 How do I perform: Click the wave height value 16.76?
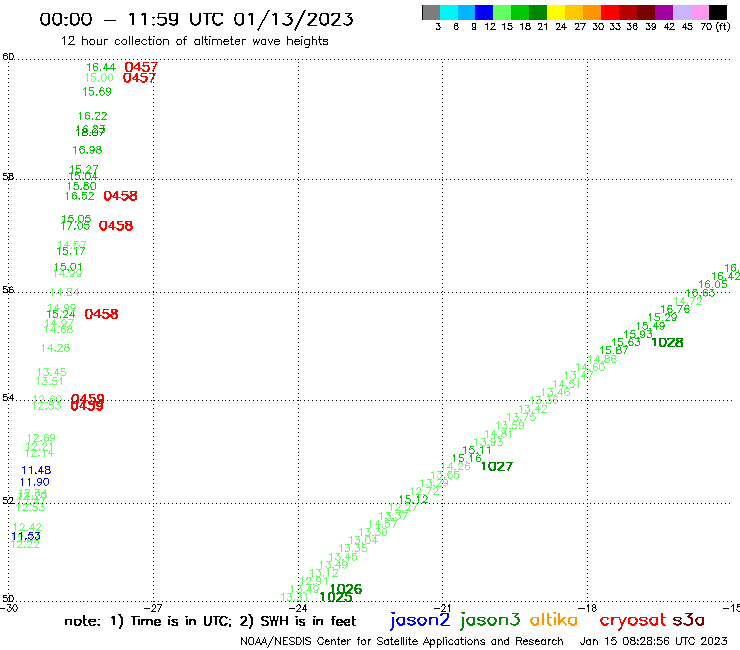[x=675, y=309]
